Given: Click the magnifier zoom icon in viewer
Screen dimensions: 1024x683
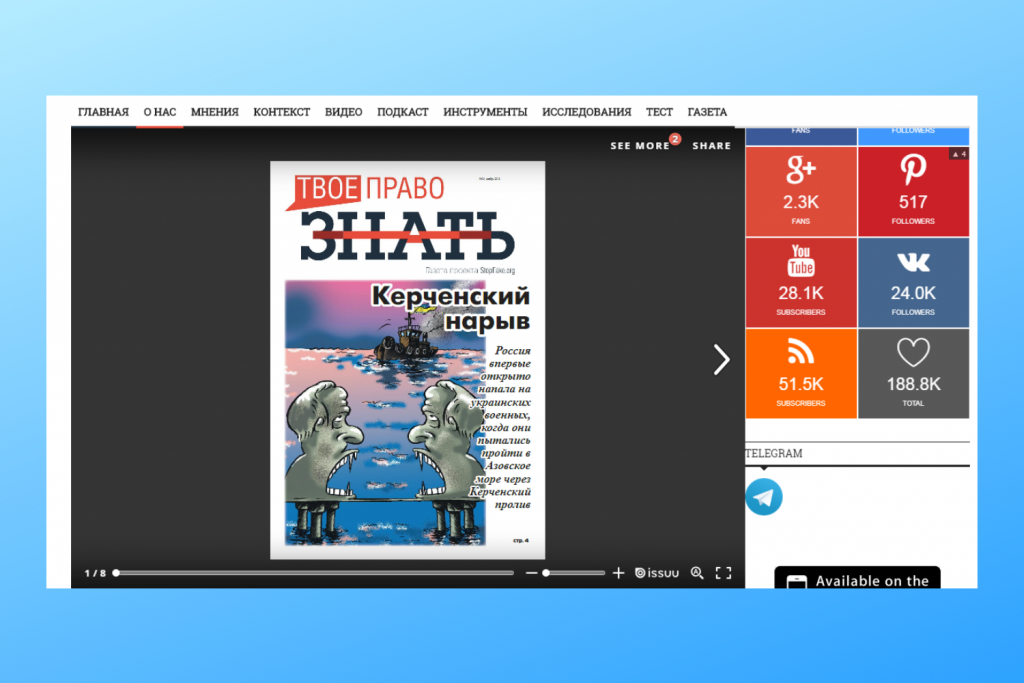Looking at the screenshot, I should tap(697, 573).
